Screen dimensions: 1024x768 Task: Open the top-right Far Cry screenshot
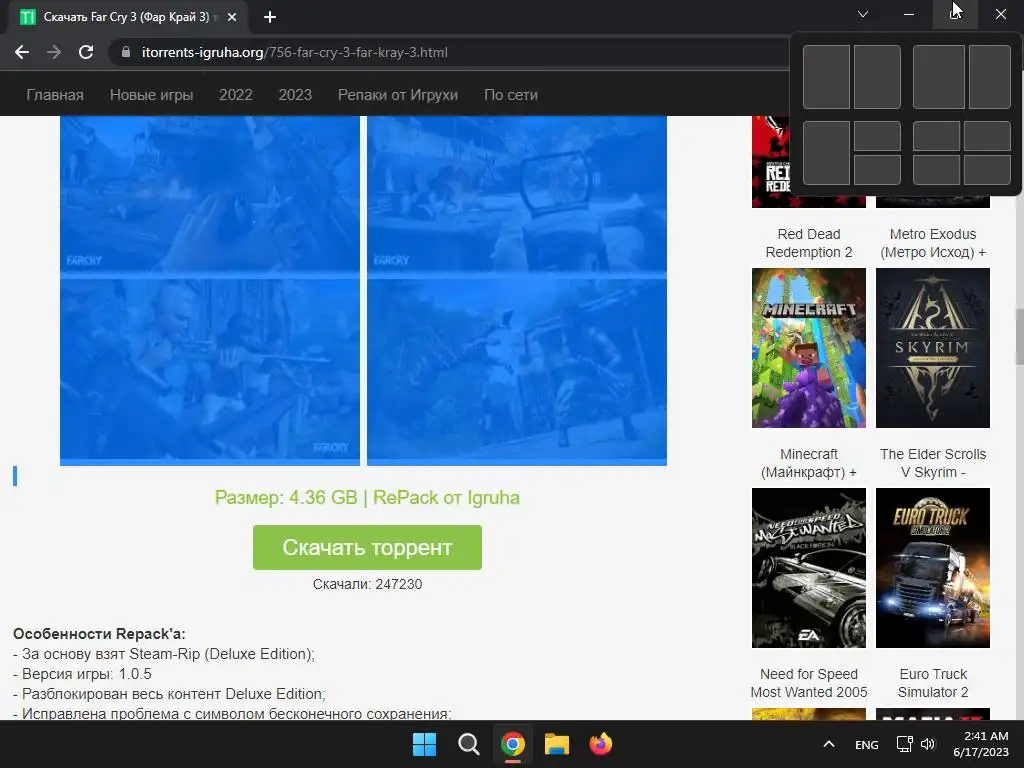point(517,194)
